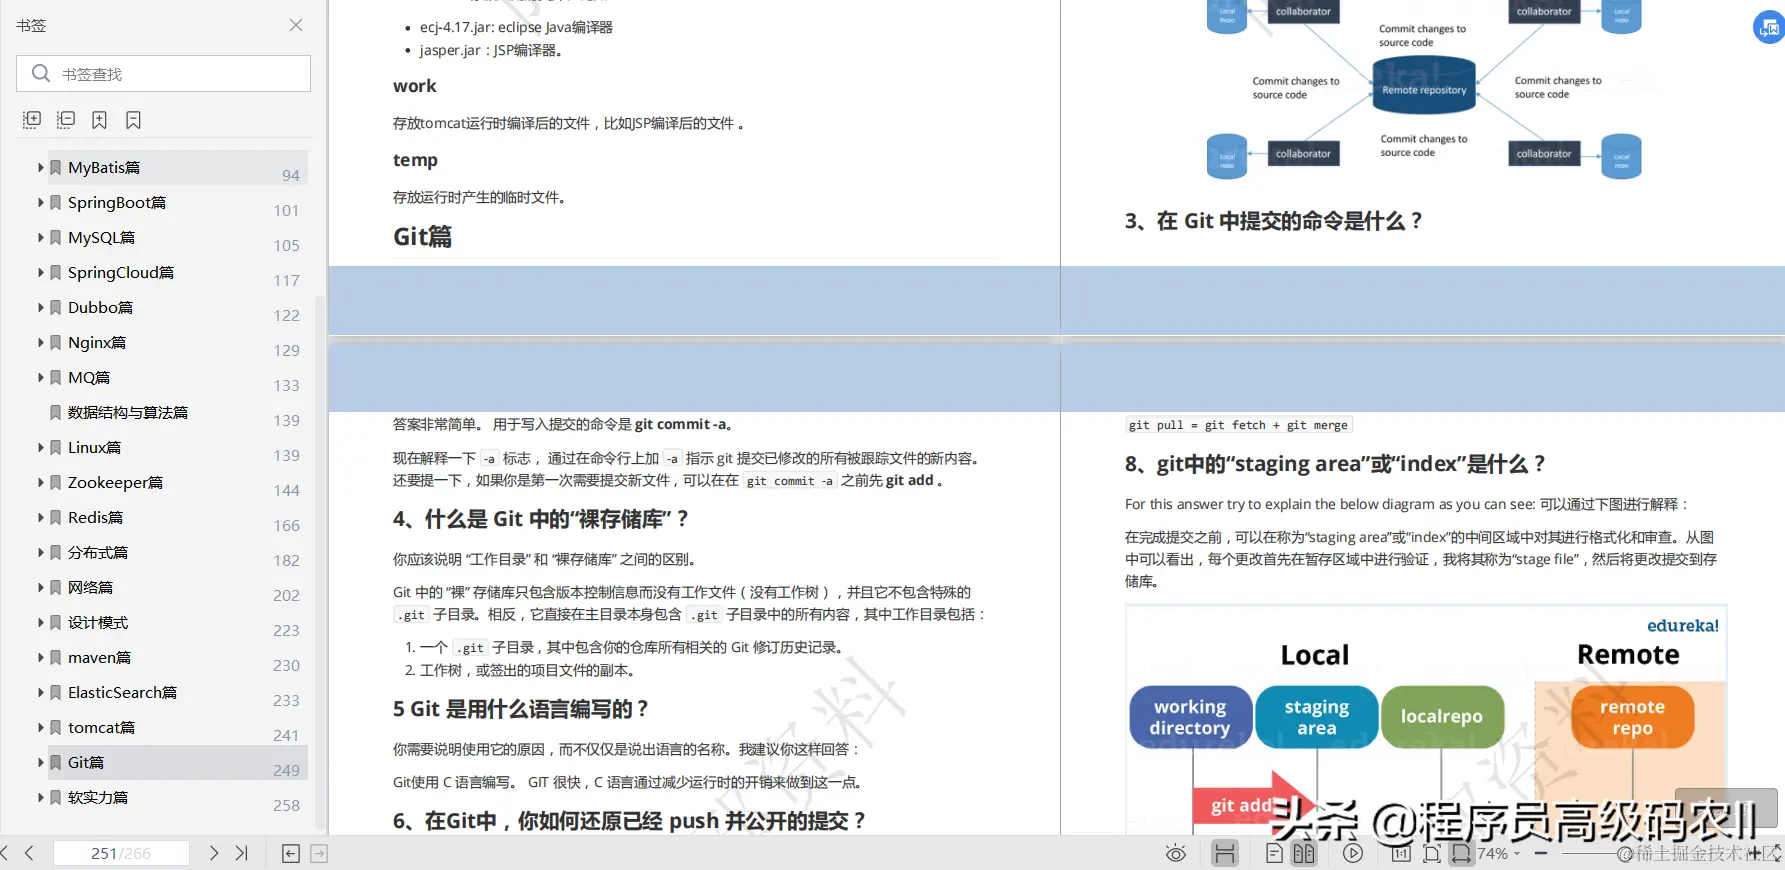Click the 'git pull = git fetch + git merge' code
1785x870 pixels.
click(1238, 425)
